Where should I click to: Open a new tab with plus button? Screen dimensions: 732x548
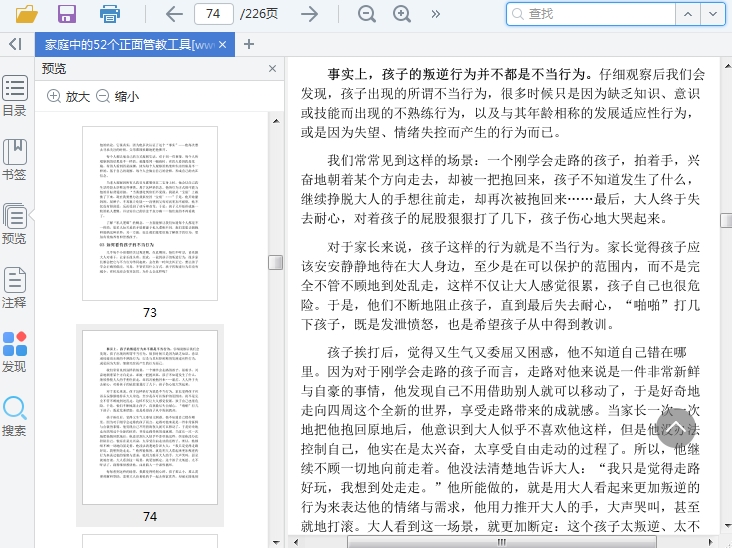(x=249, y=44)
